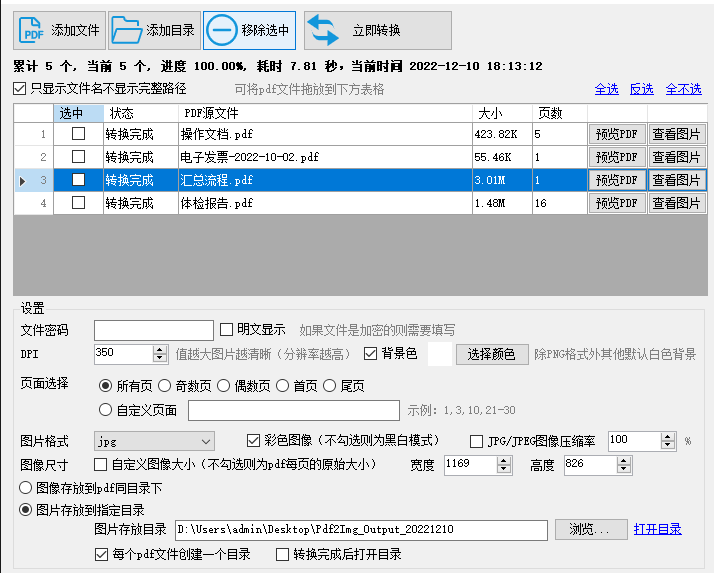Click the 页数 column header

pos(560,113)
